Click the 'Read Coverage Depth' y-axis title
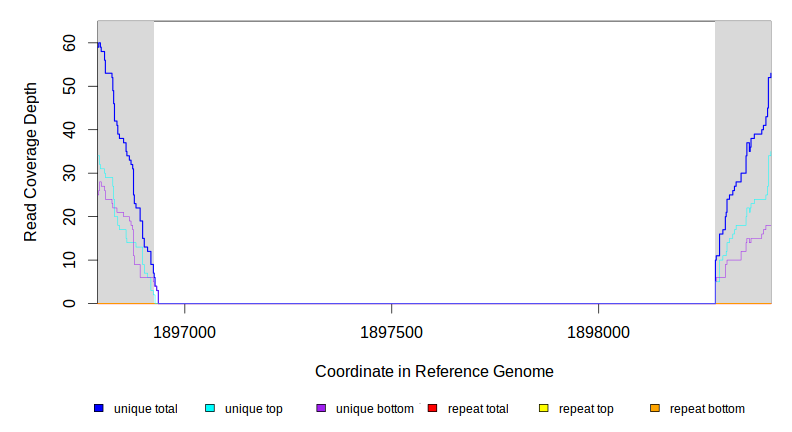This screenshot has width=792, height=432. pos(31,162)
